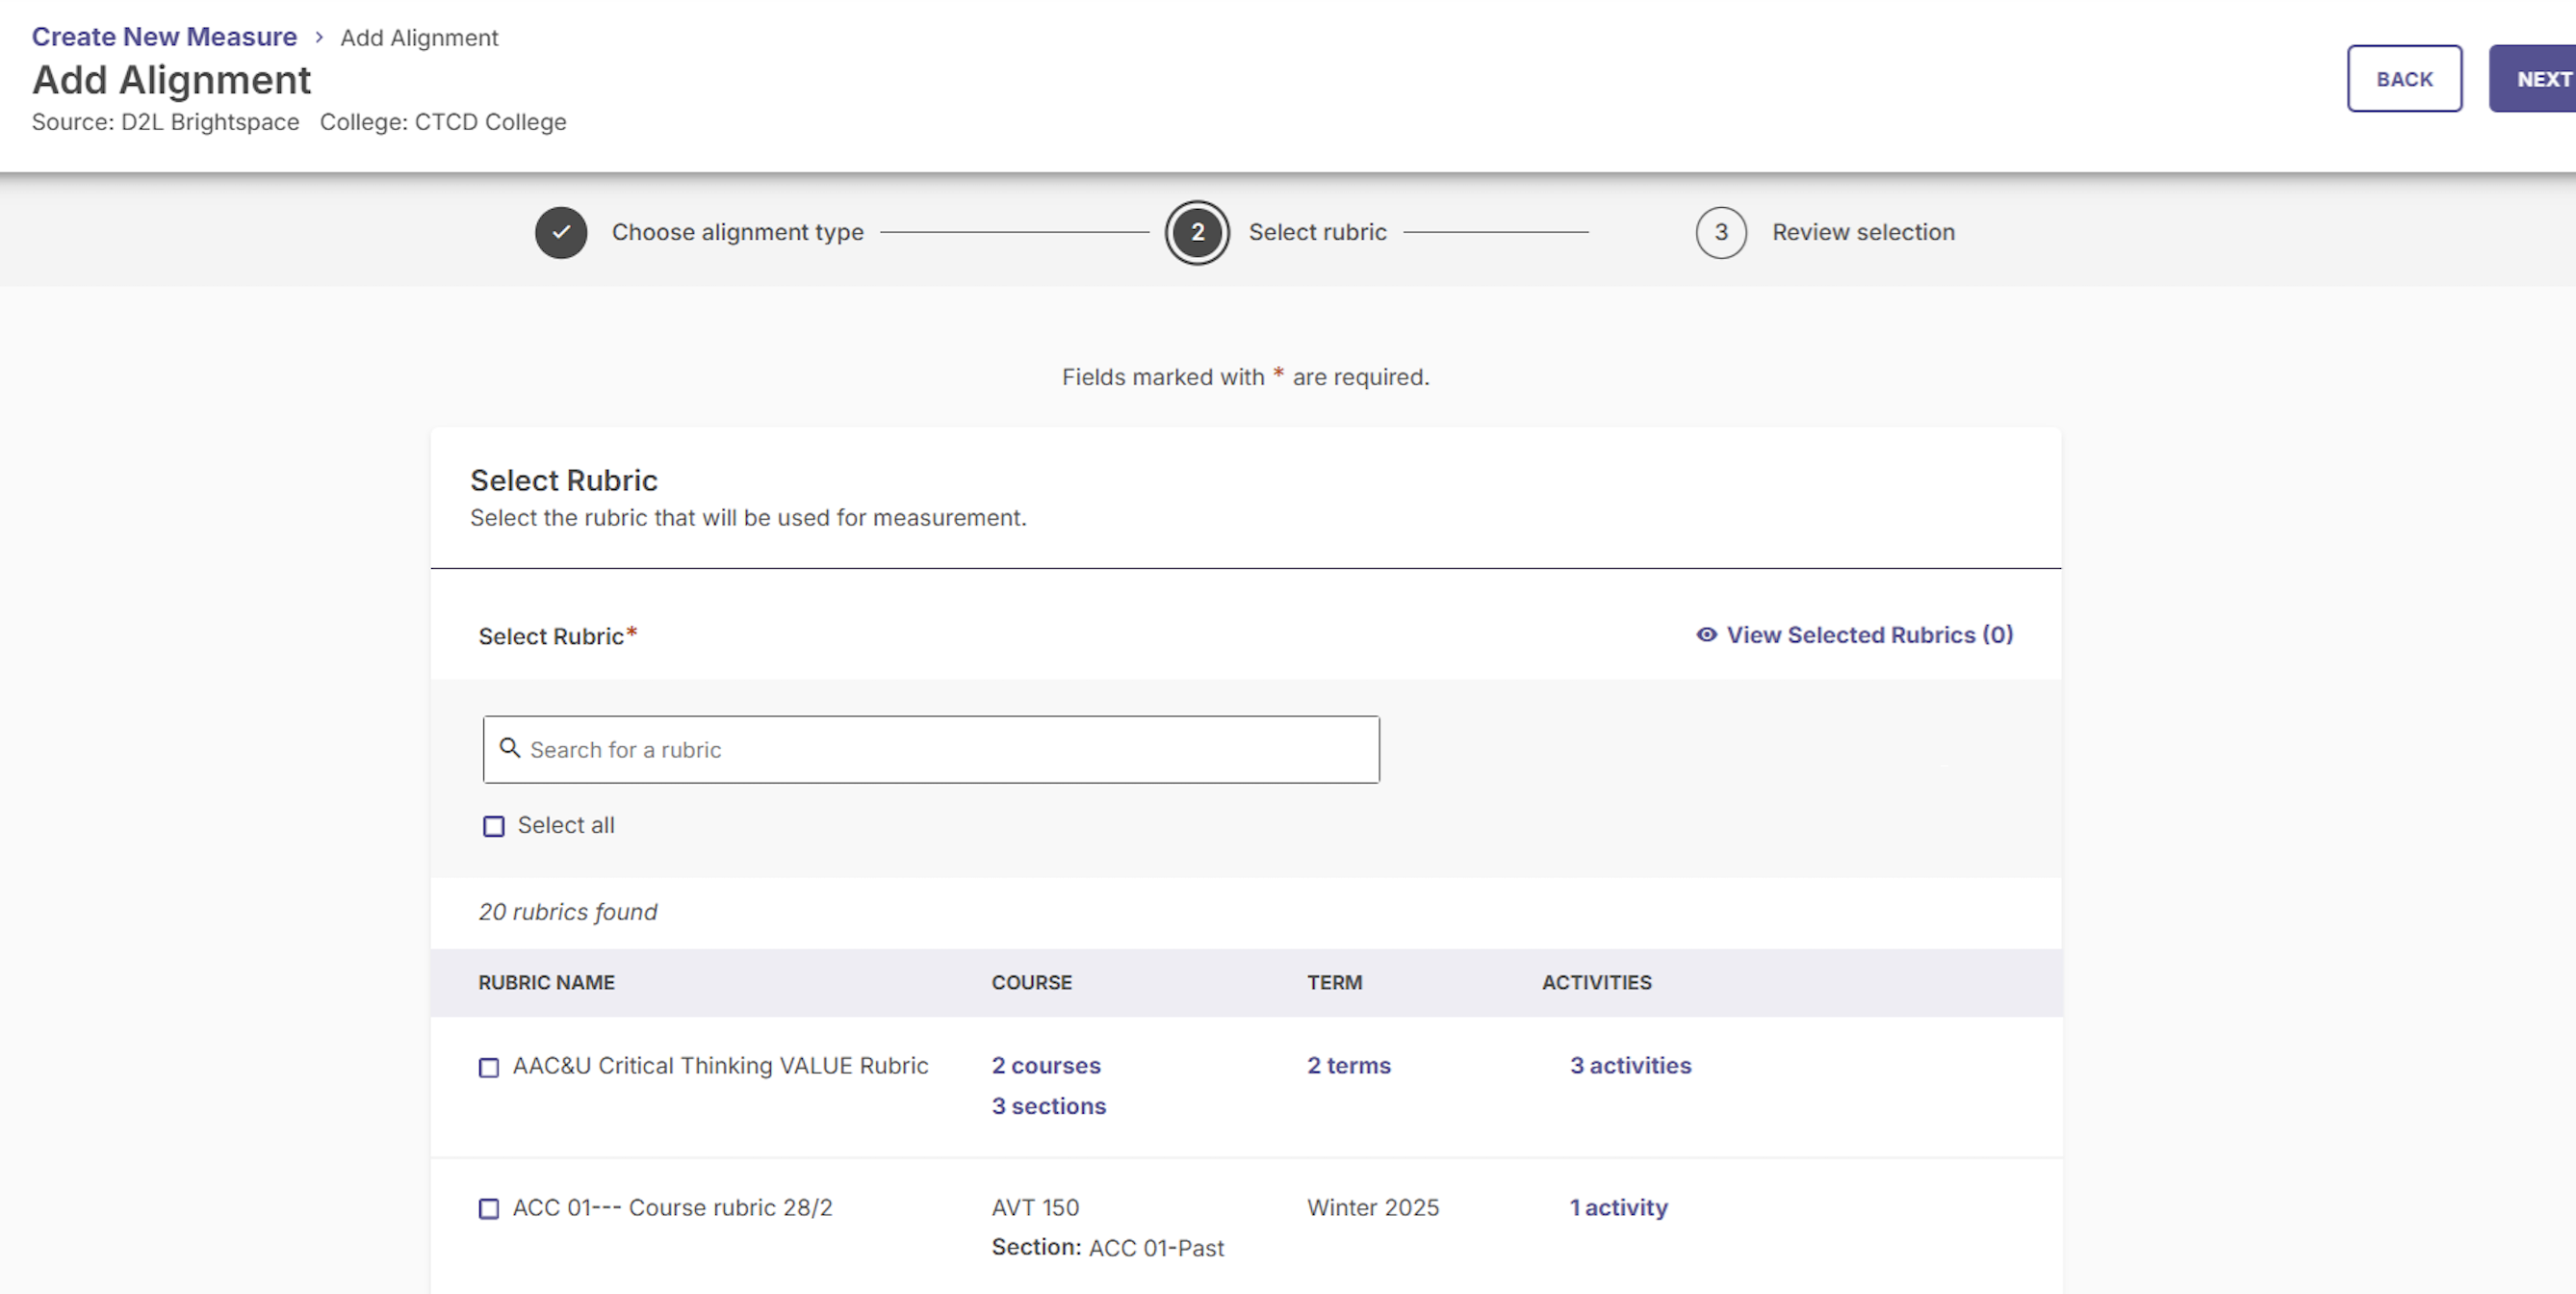Click the Review selection step label
The image size is (2576, 1294).
1863,232
